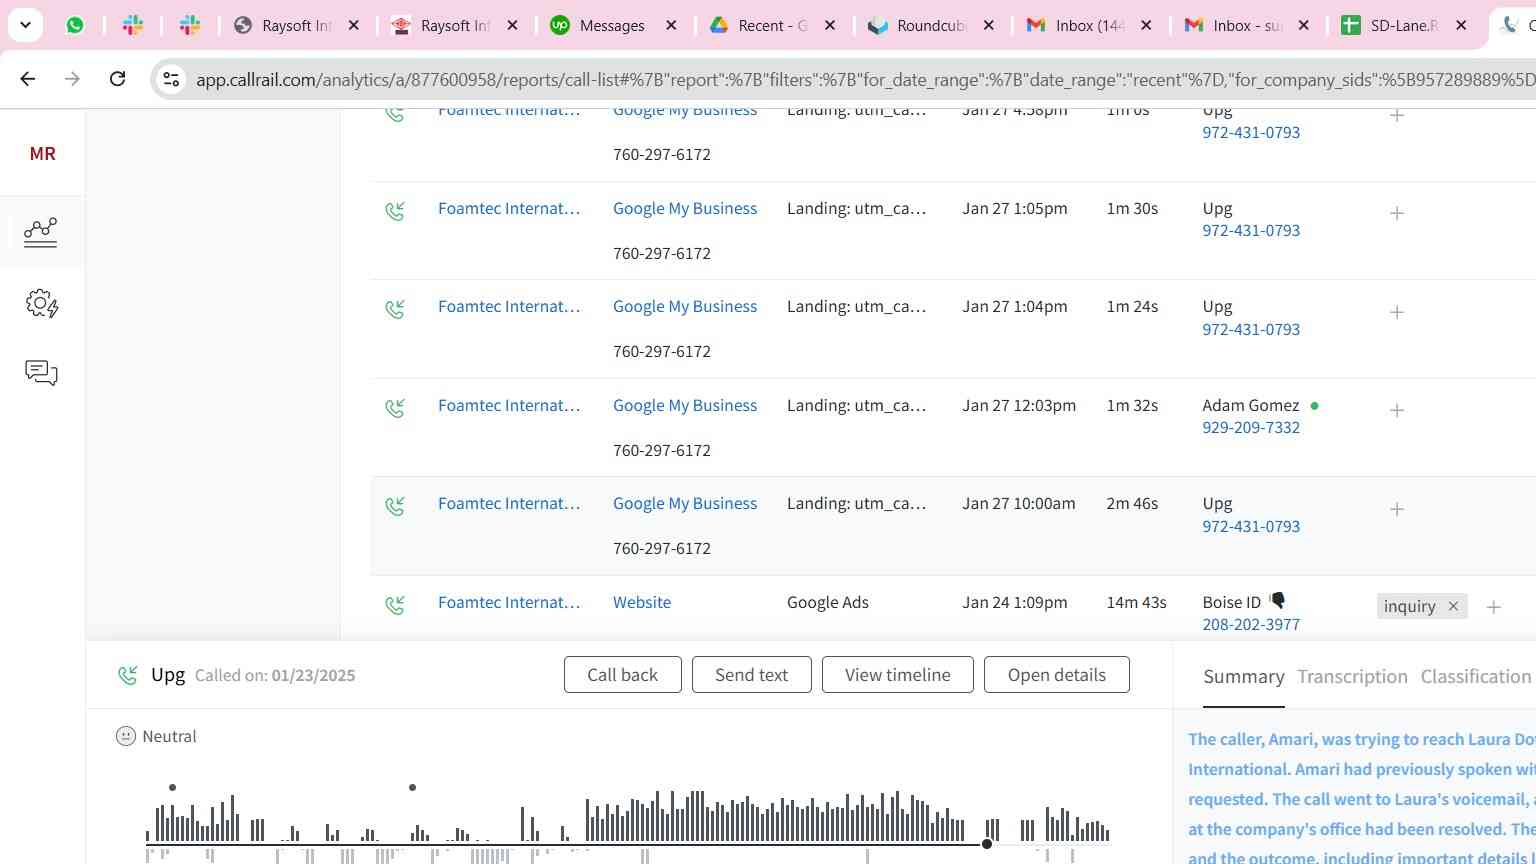Close the SD-Lane spreadsheet tab
This screenshot has width=1536, height=864.
click(x=1461, y=25)
